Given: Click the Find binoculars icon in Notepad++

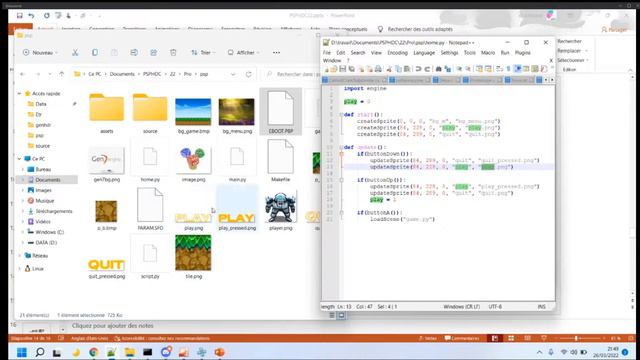Looking at the screenshot, I should [439, 69].
